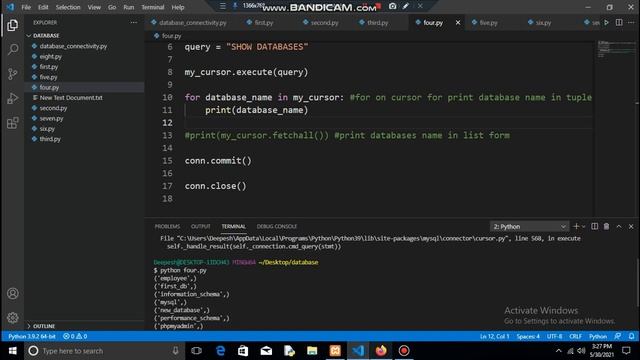Maximize the terminal panel size
The height and width of the screenshot is (360, 640).
[619, 226]
